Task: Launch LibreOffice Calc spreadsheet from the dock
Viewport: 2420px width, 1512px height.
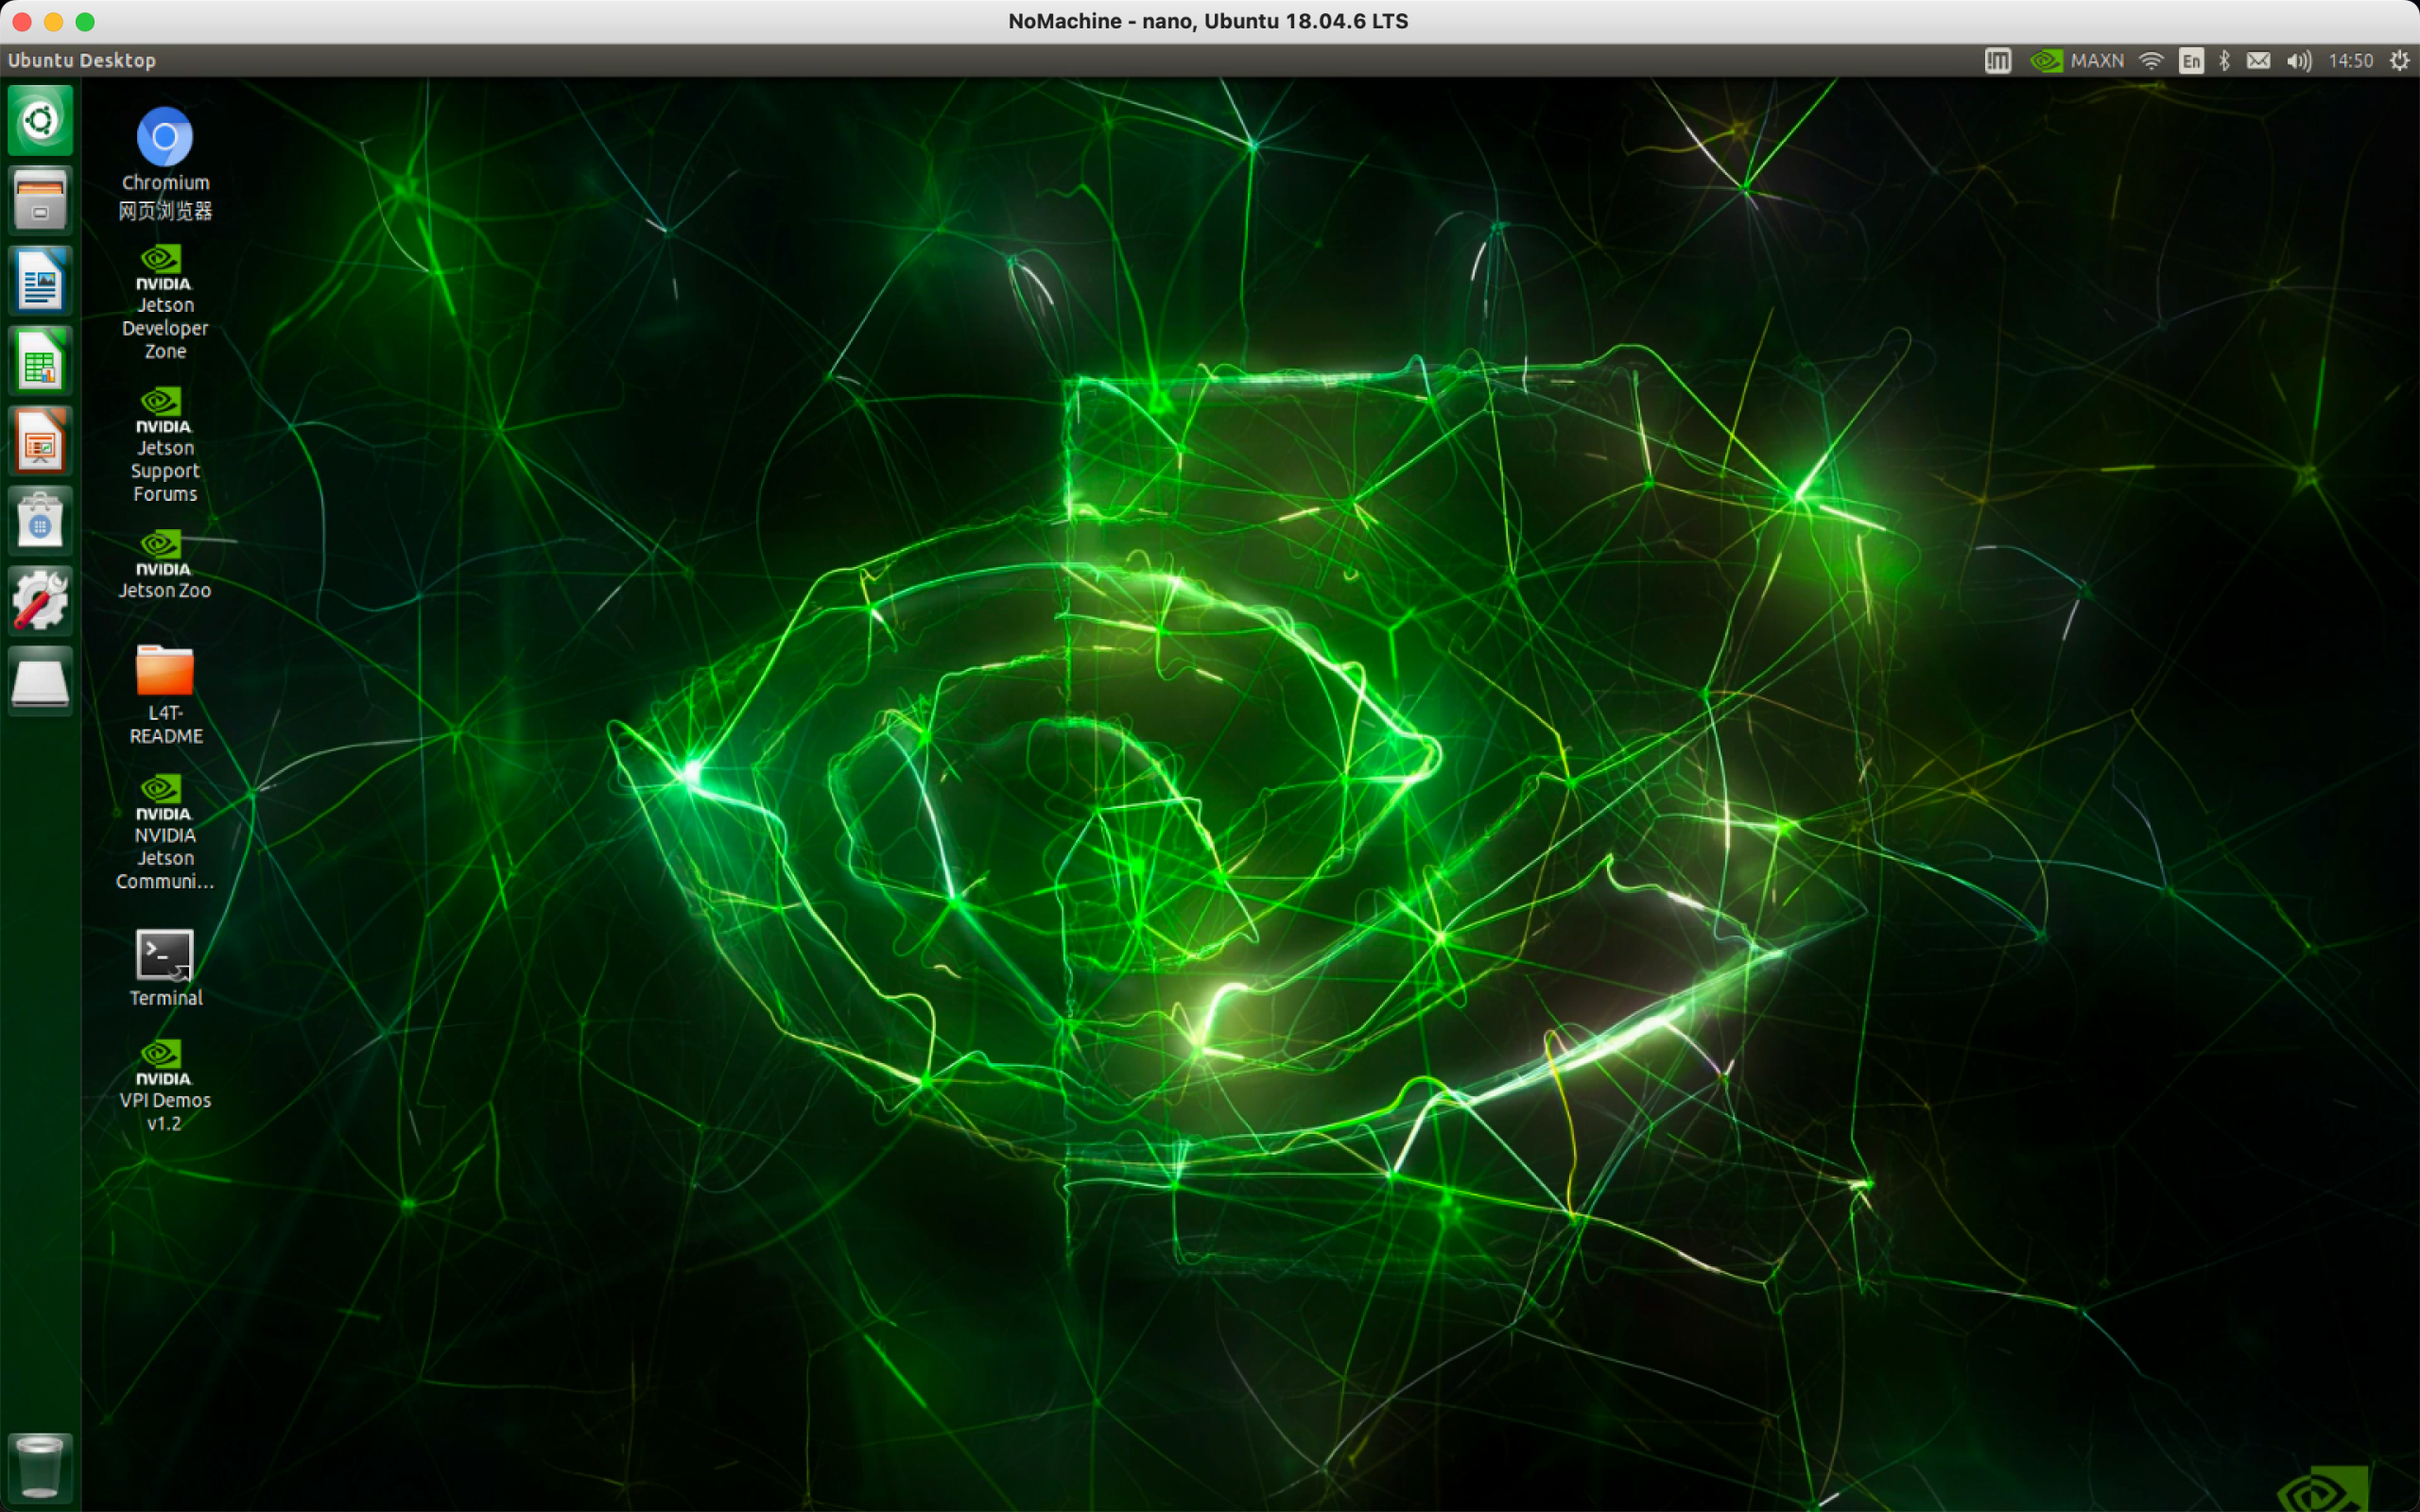Action: point(40,361)
